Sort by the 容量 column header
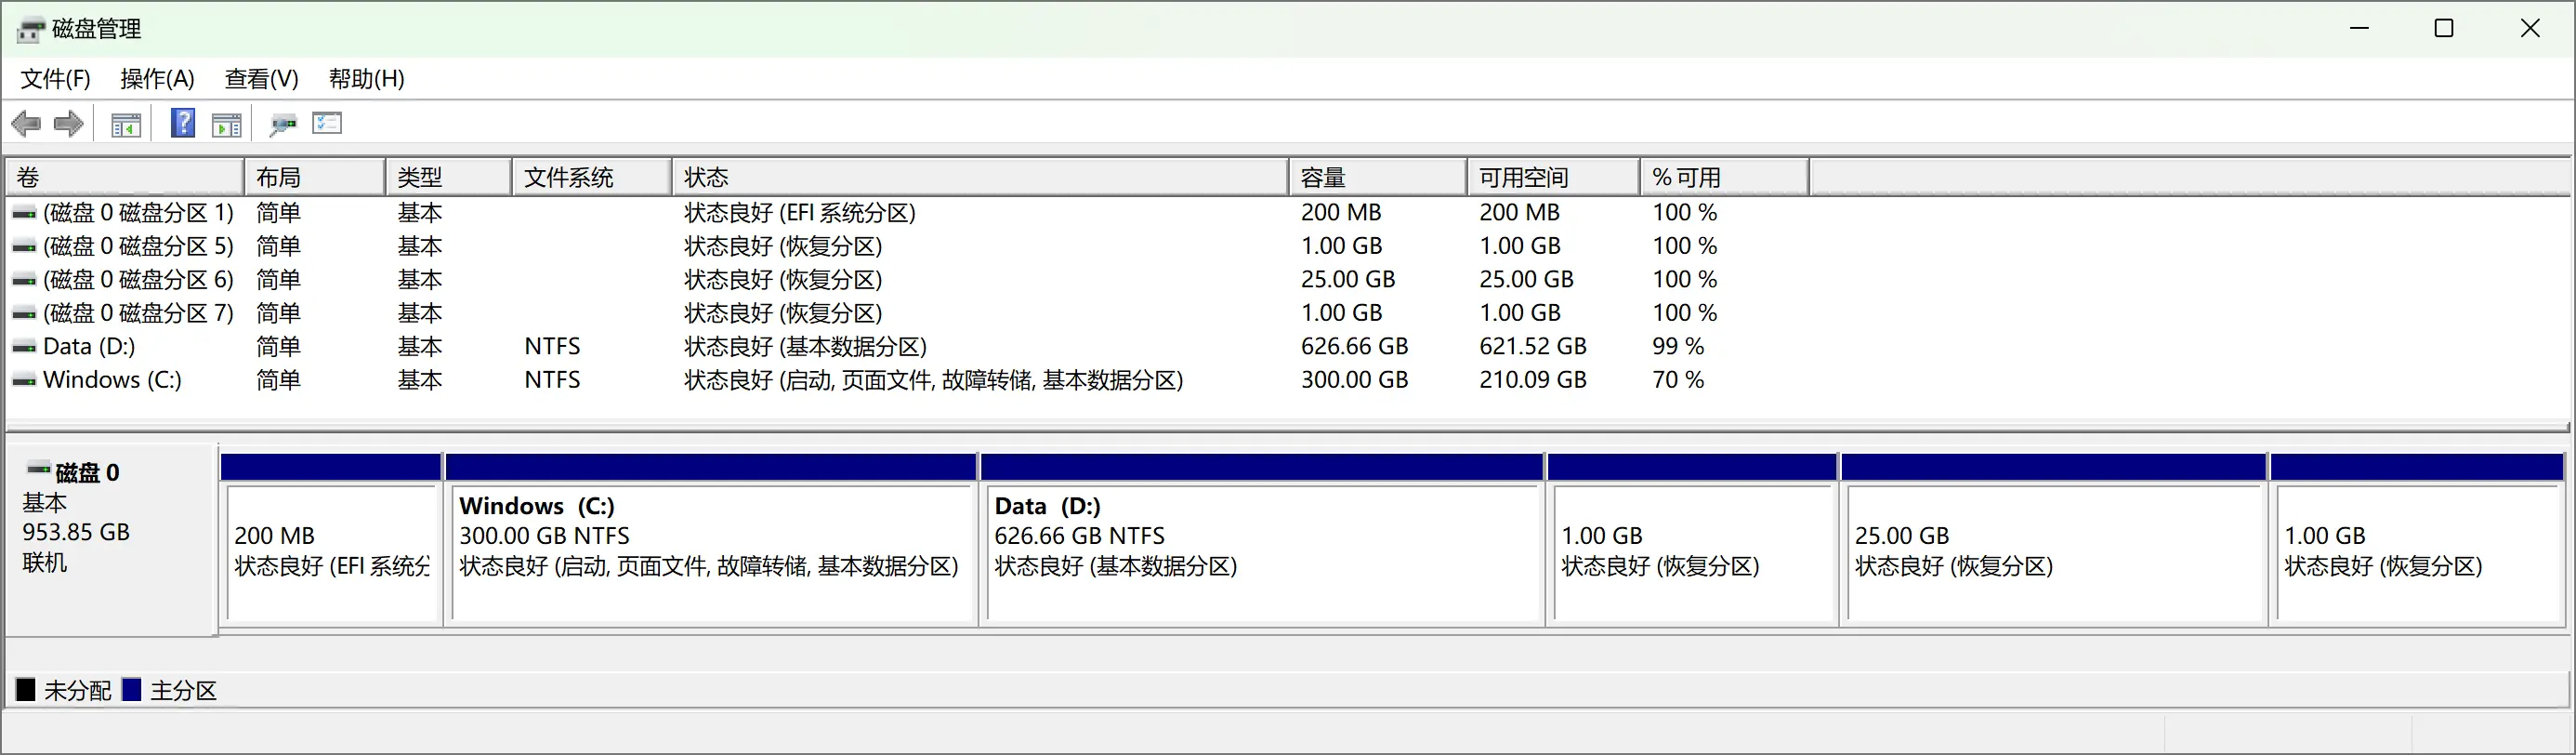Viewport: 2576px width, 755px height. tap(1379, 177)
